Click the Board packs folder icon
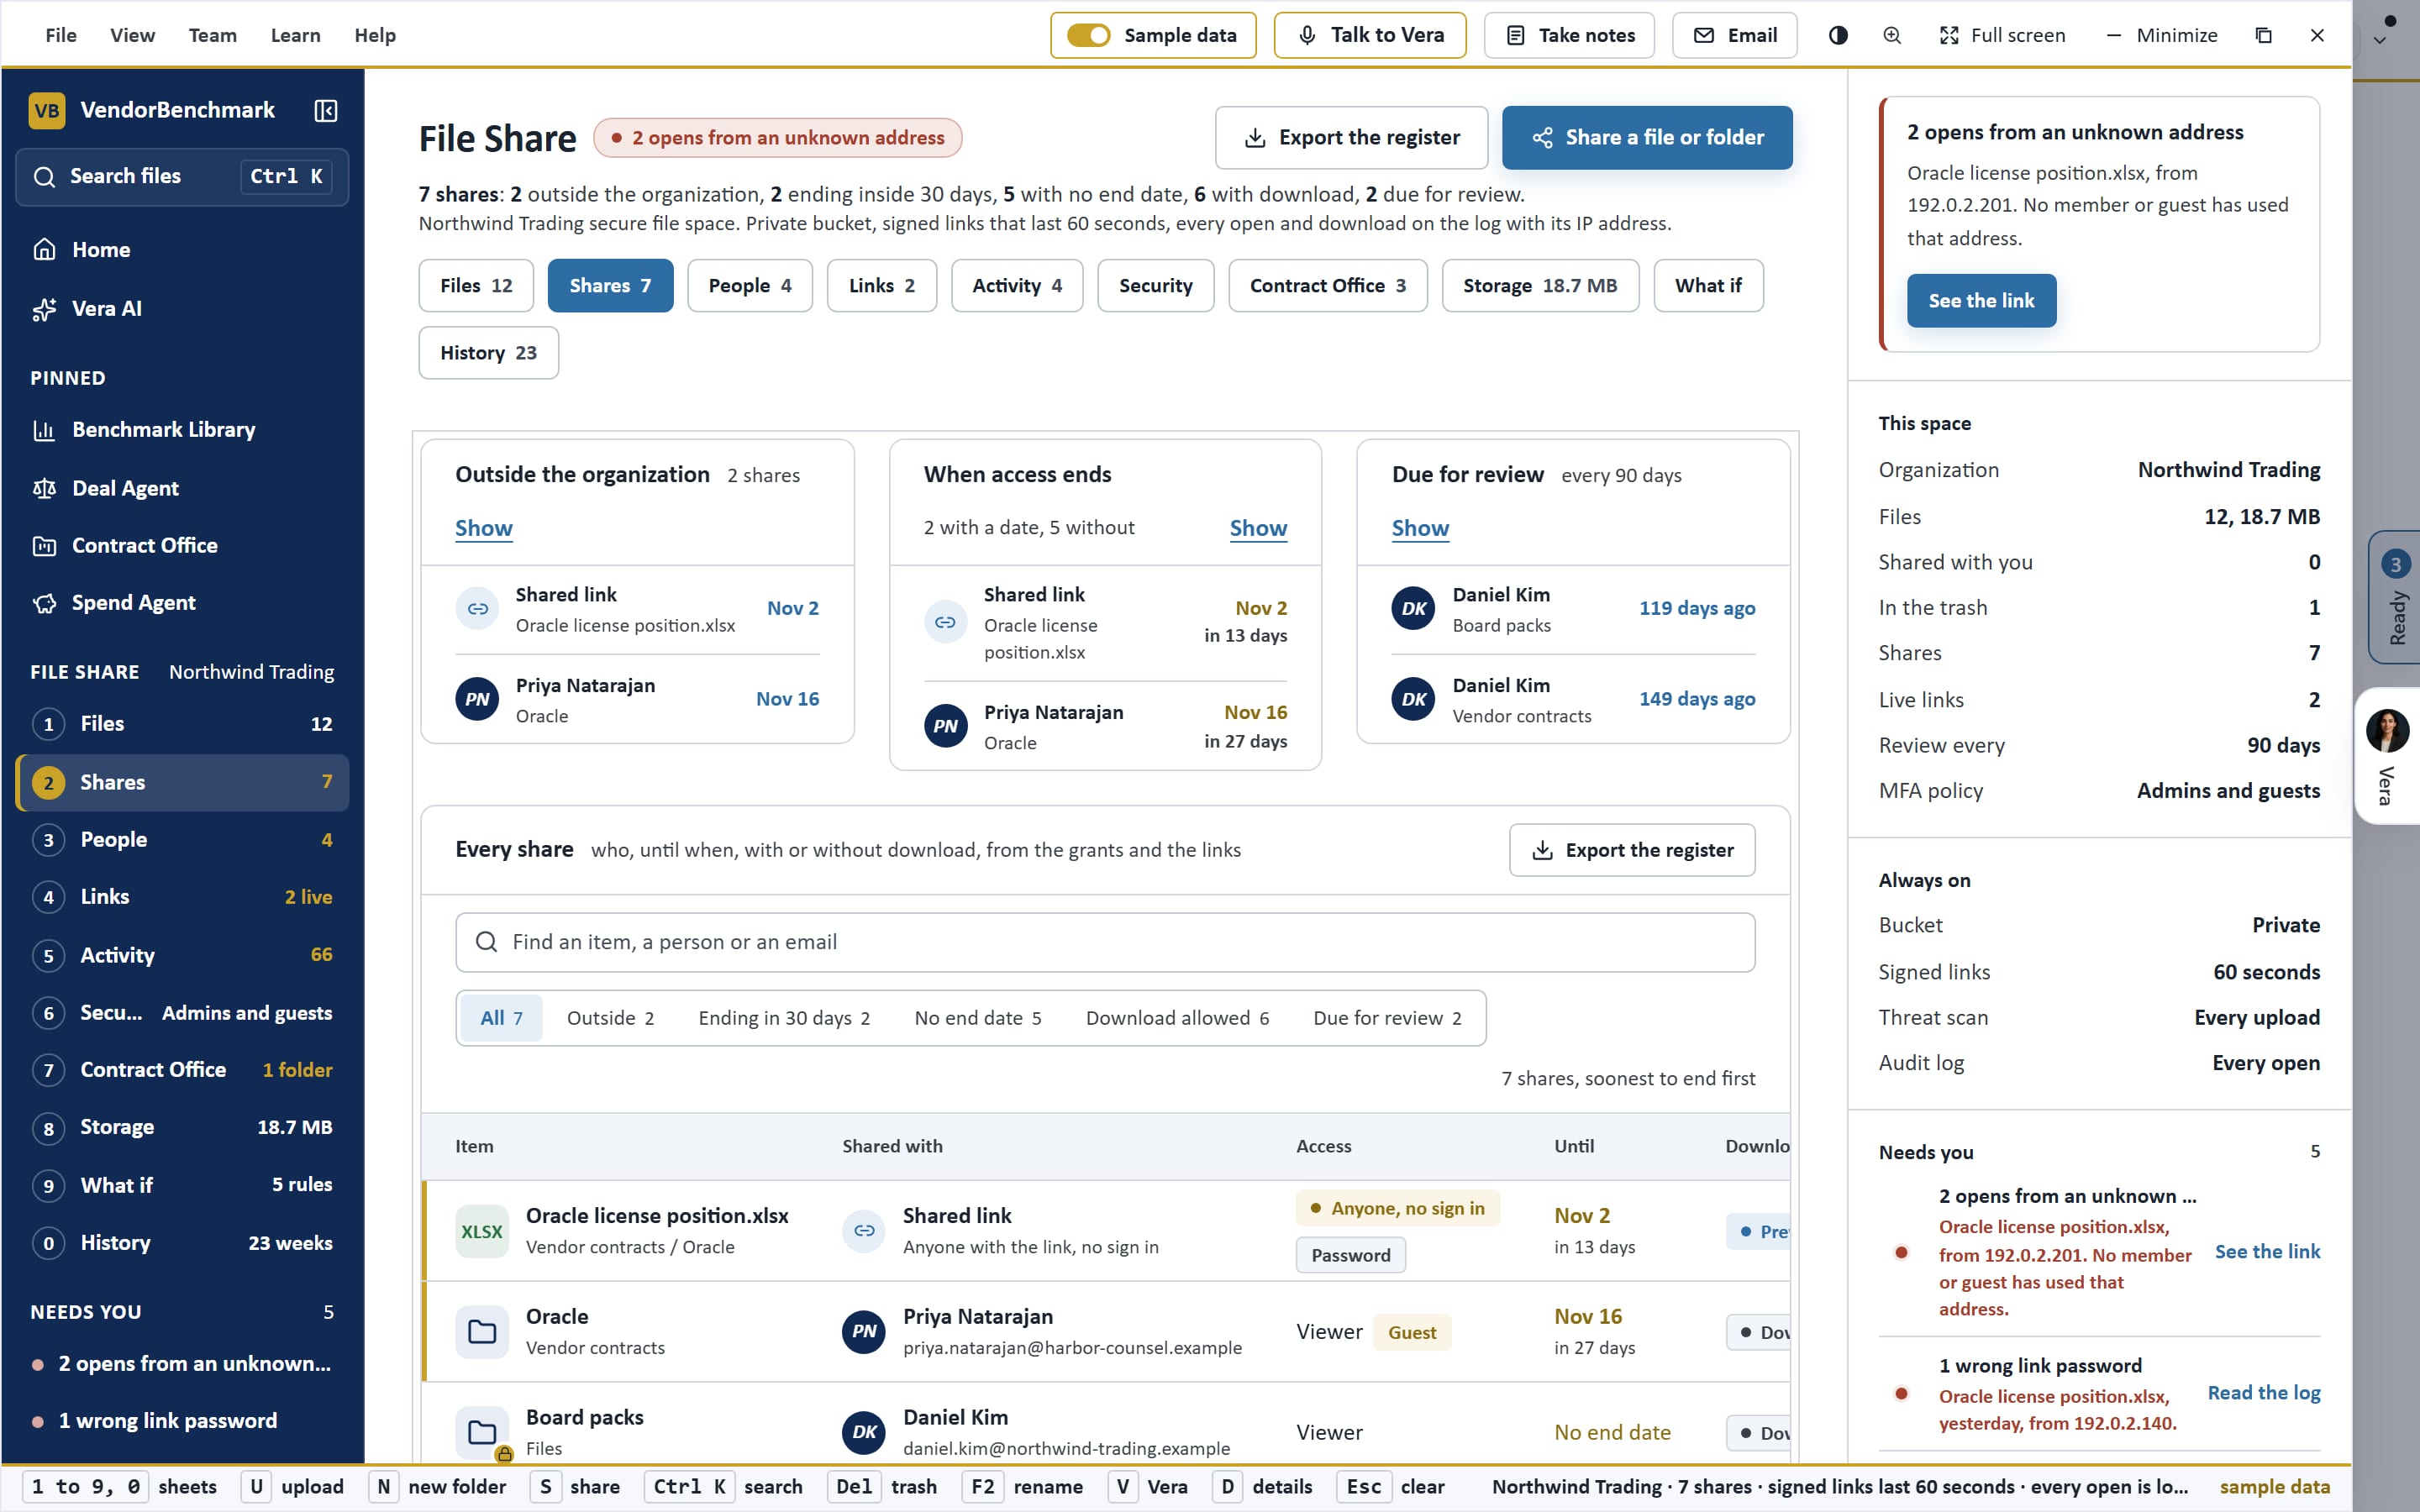 click(x=482, y=1432)
